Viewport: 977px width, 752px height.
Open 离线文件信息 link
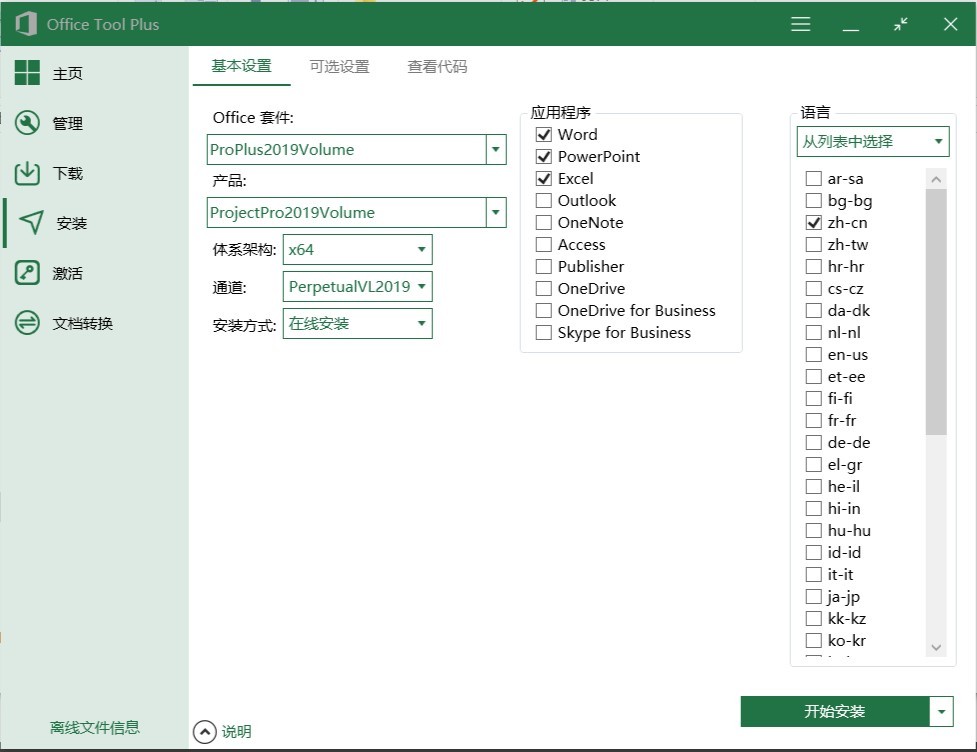click(95, 727)
